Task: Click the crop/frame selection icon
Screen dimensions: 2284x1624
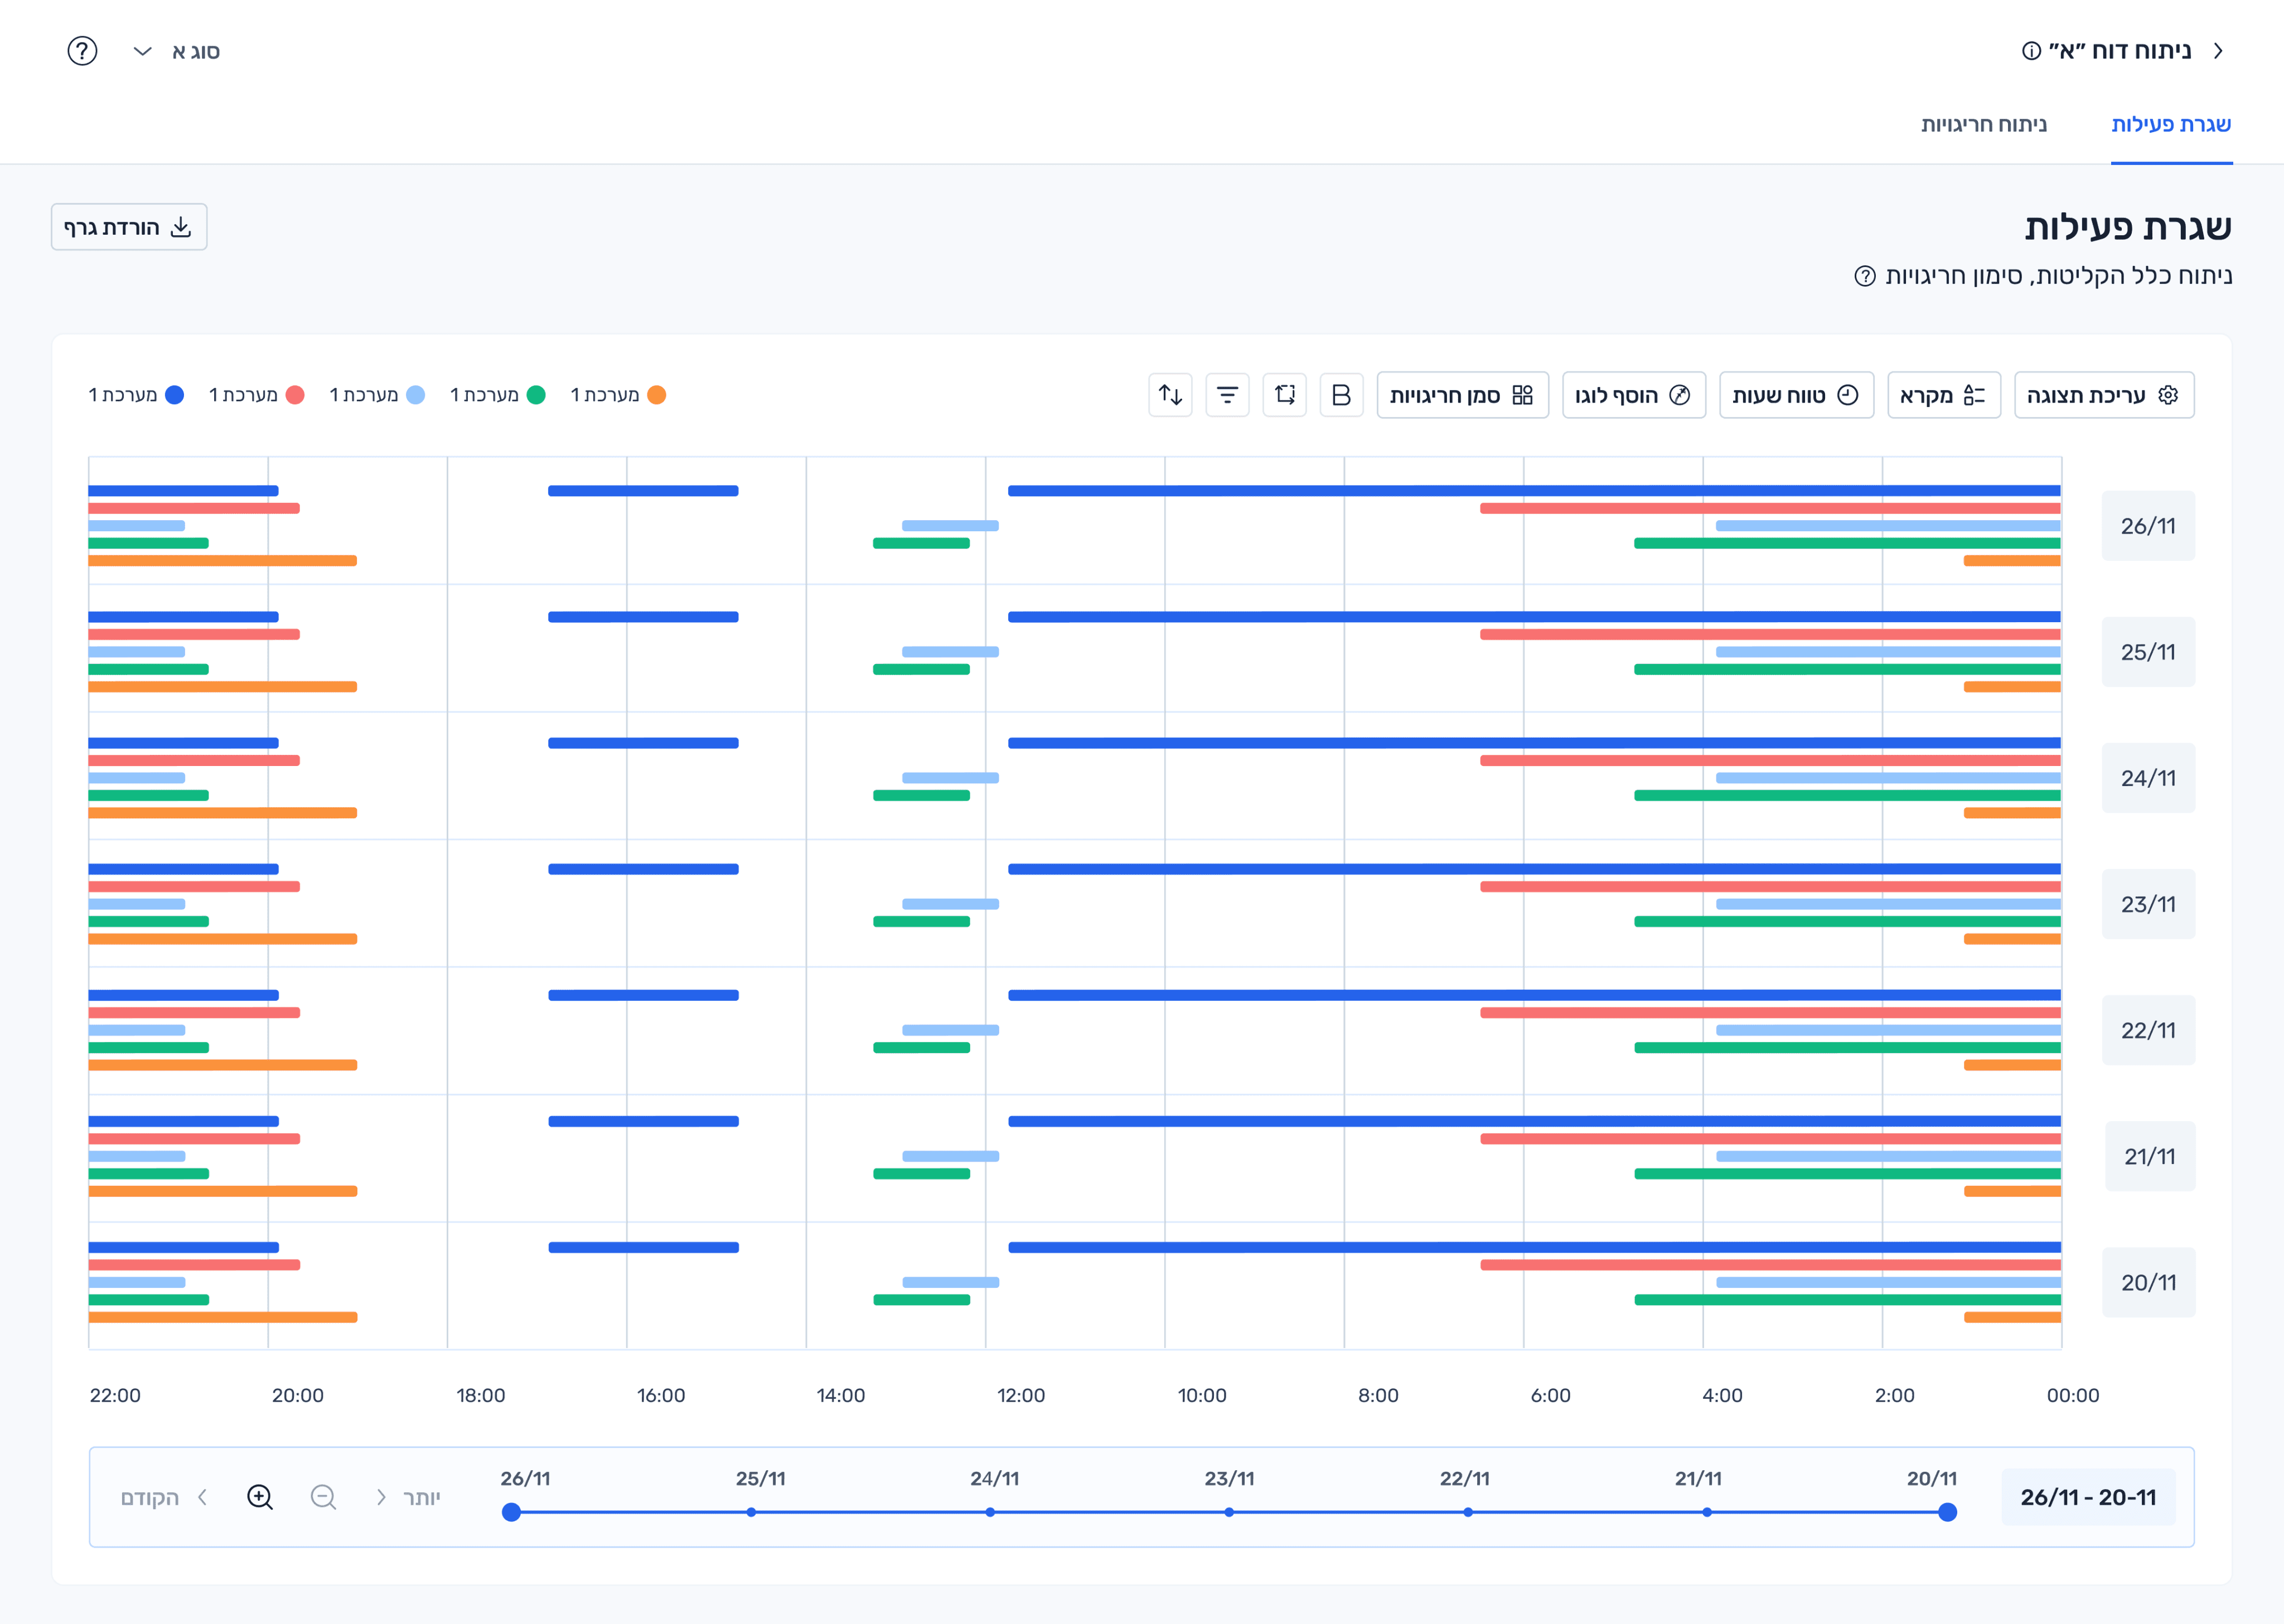Action: coord(1285,395)
